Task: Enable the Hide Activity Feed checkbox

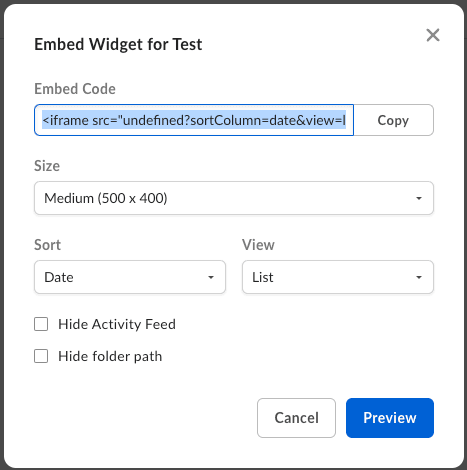Action: pyautogui.click(x=41, y=324)
